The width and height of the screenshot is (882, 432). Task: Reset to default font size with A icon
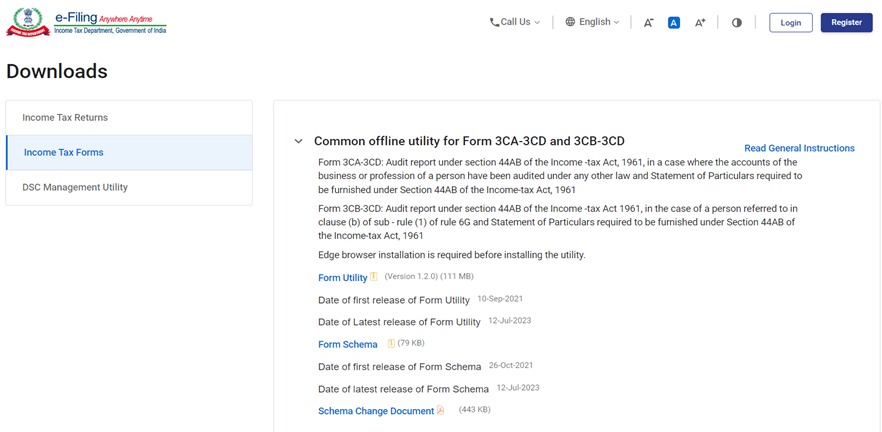(x=674, y=23)
